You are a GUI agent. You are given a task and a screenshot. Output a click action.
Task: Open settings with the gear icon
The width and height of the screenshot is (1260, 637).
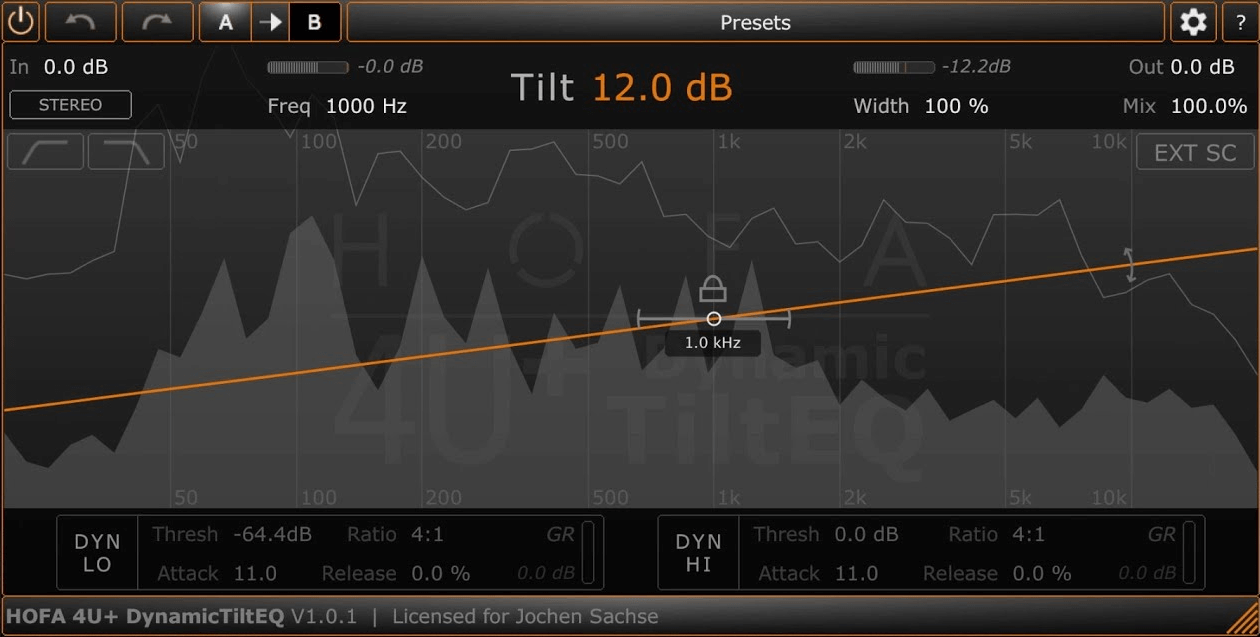1193,22
